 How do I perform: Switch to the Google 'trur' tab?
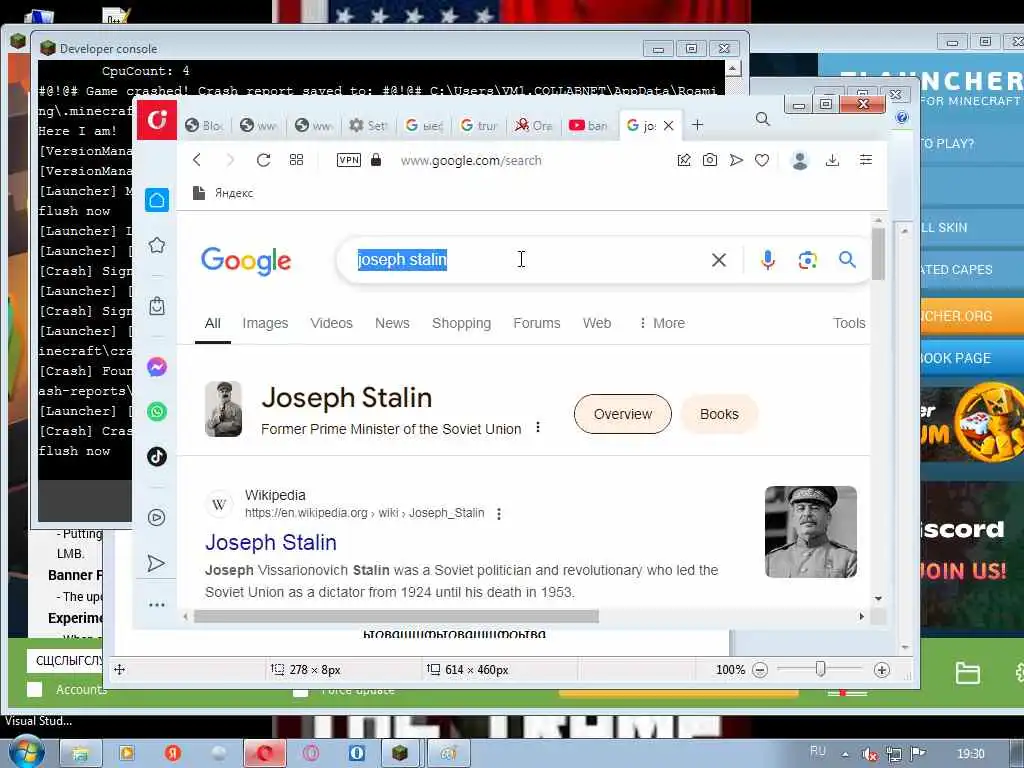479,125
